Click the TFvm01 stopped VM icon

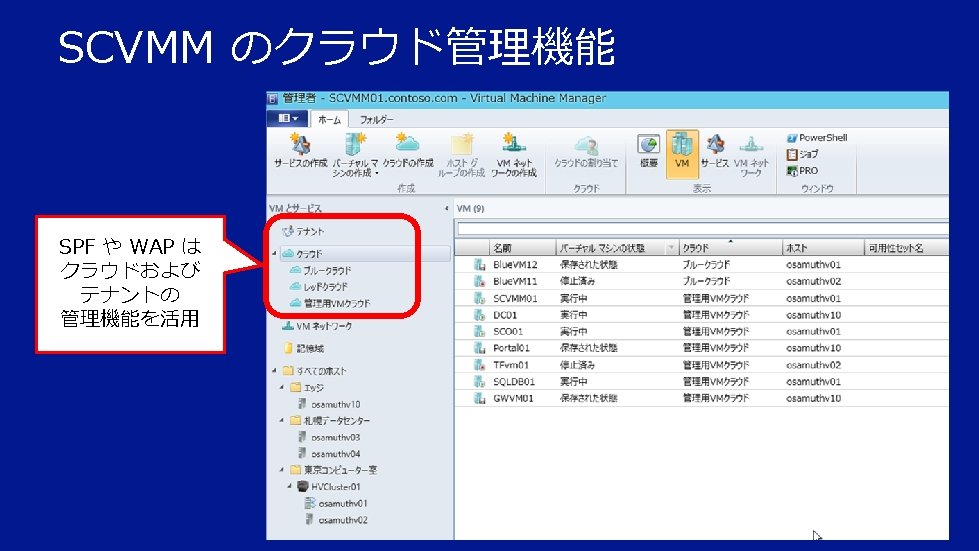(480, 365)
